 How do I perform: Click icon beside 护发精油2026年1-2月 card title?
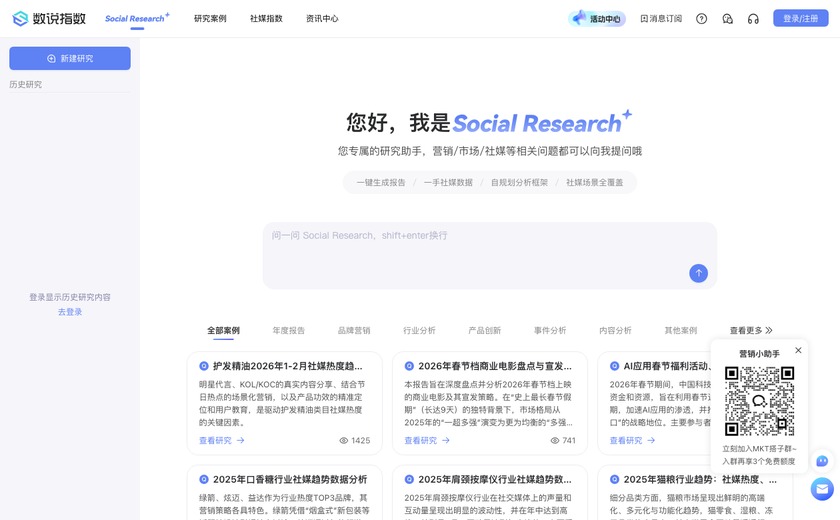coord(204,366)
